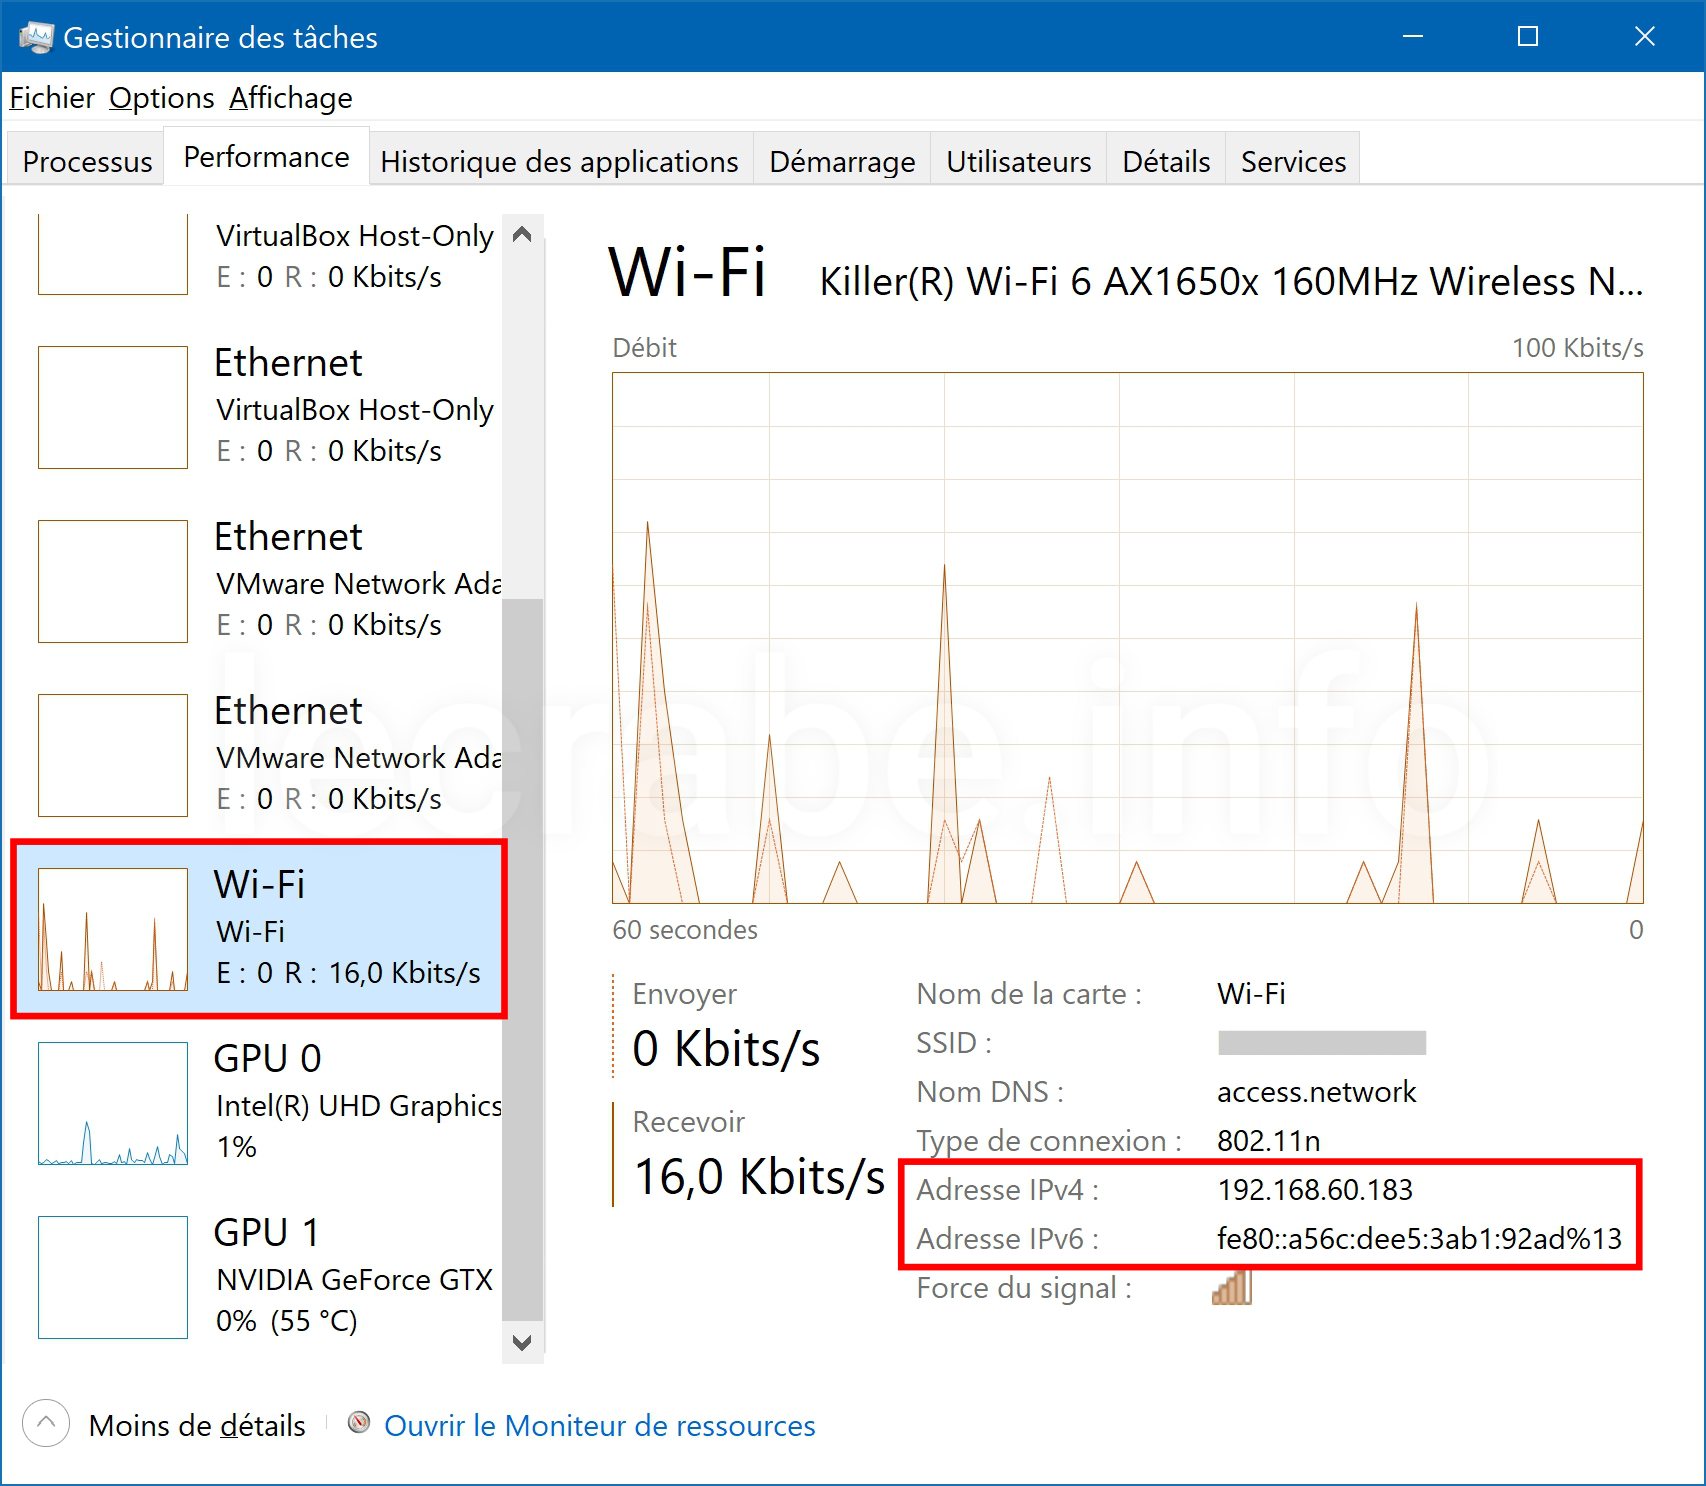Click the Resource Monitor icon

(x=359, y=1422)
